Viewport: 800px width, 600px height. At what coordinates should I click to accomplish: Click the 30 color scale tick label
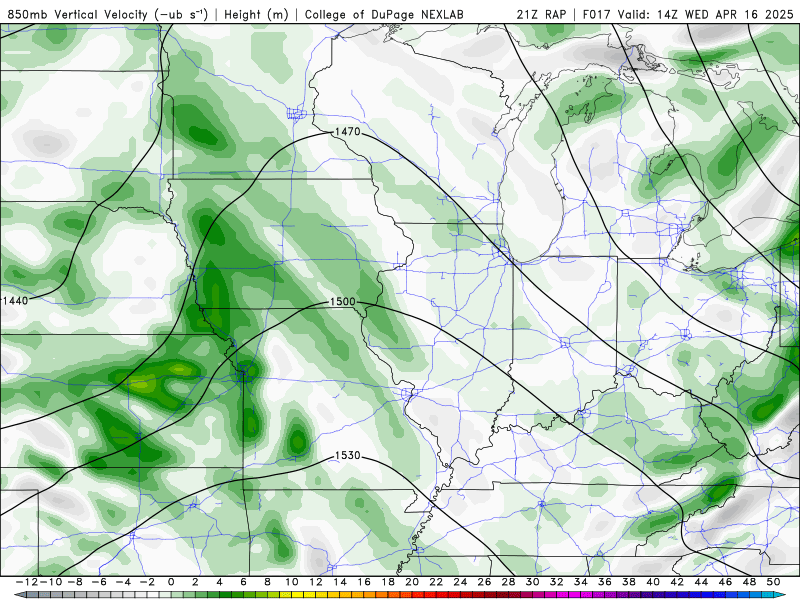(x=532, y=582)
